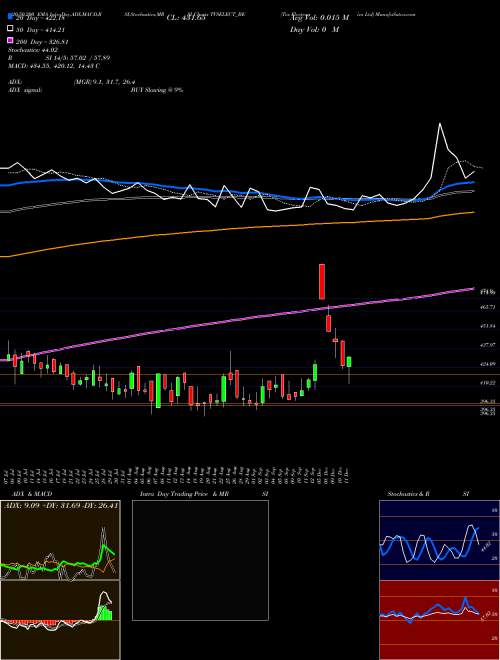Click the 'BUY Slowing @ 9%' signal text
The image size is (500, 660).
(x=157, y=90)
